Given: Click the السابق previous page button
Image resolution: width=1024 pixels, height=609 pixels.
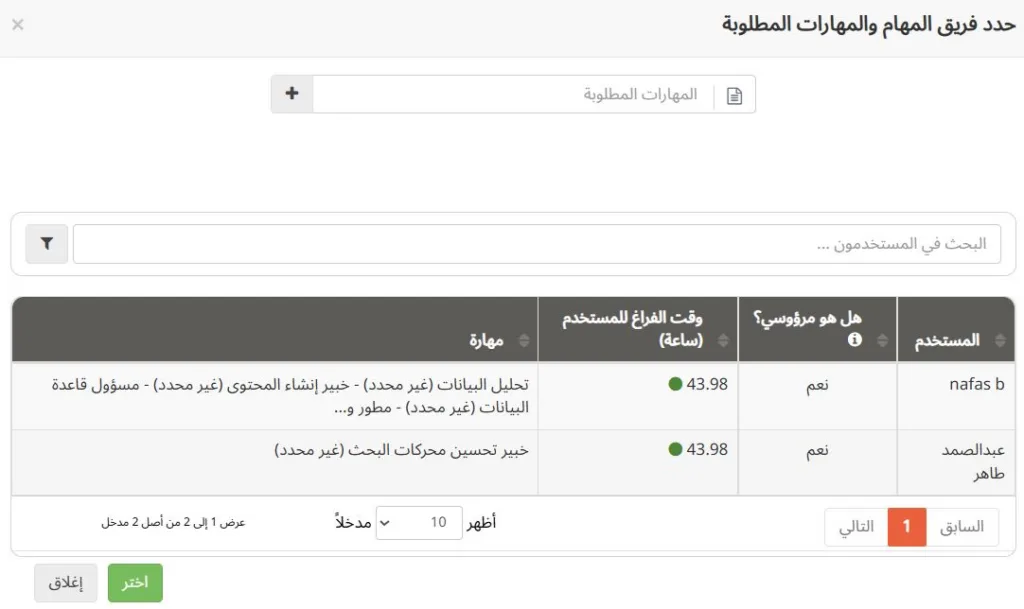Looking at the screenshot, I should 963,527.
